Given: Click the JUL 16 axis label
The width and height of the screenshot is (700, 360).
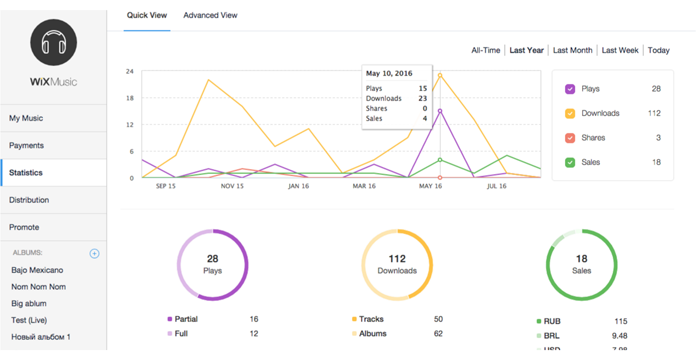Looking at the screenshot, I should point(496,186).
